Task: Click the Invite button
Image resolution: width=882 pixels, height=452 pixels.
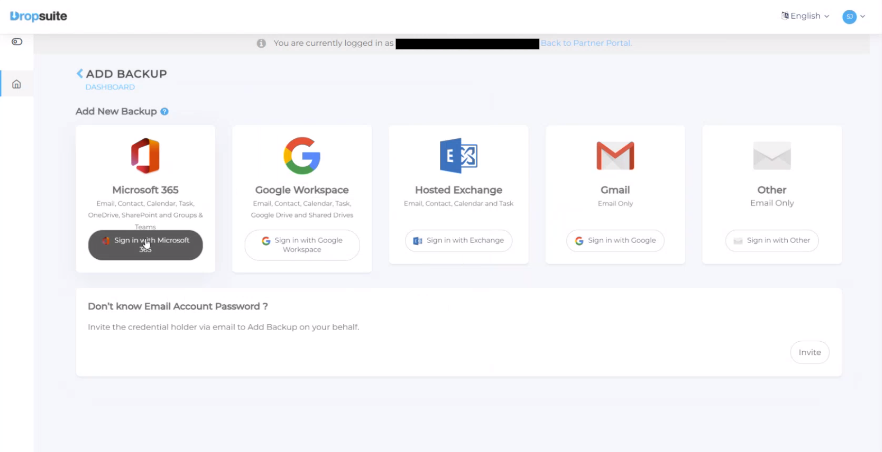Action: tap(809, 352)
